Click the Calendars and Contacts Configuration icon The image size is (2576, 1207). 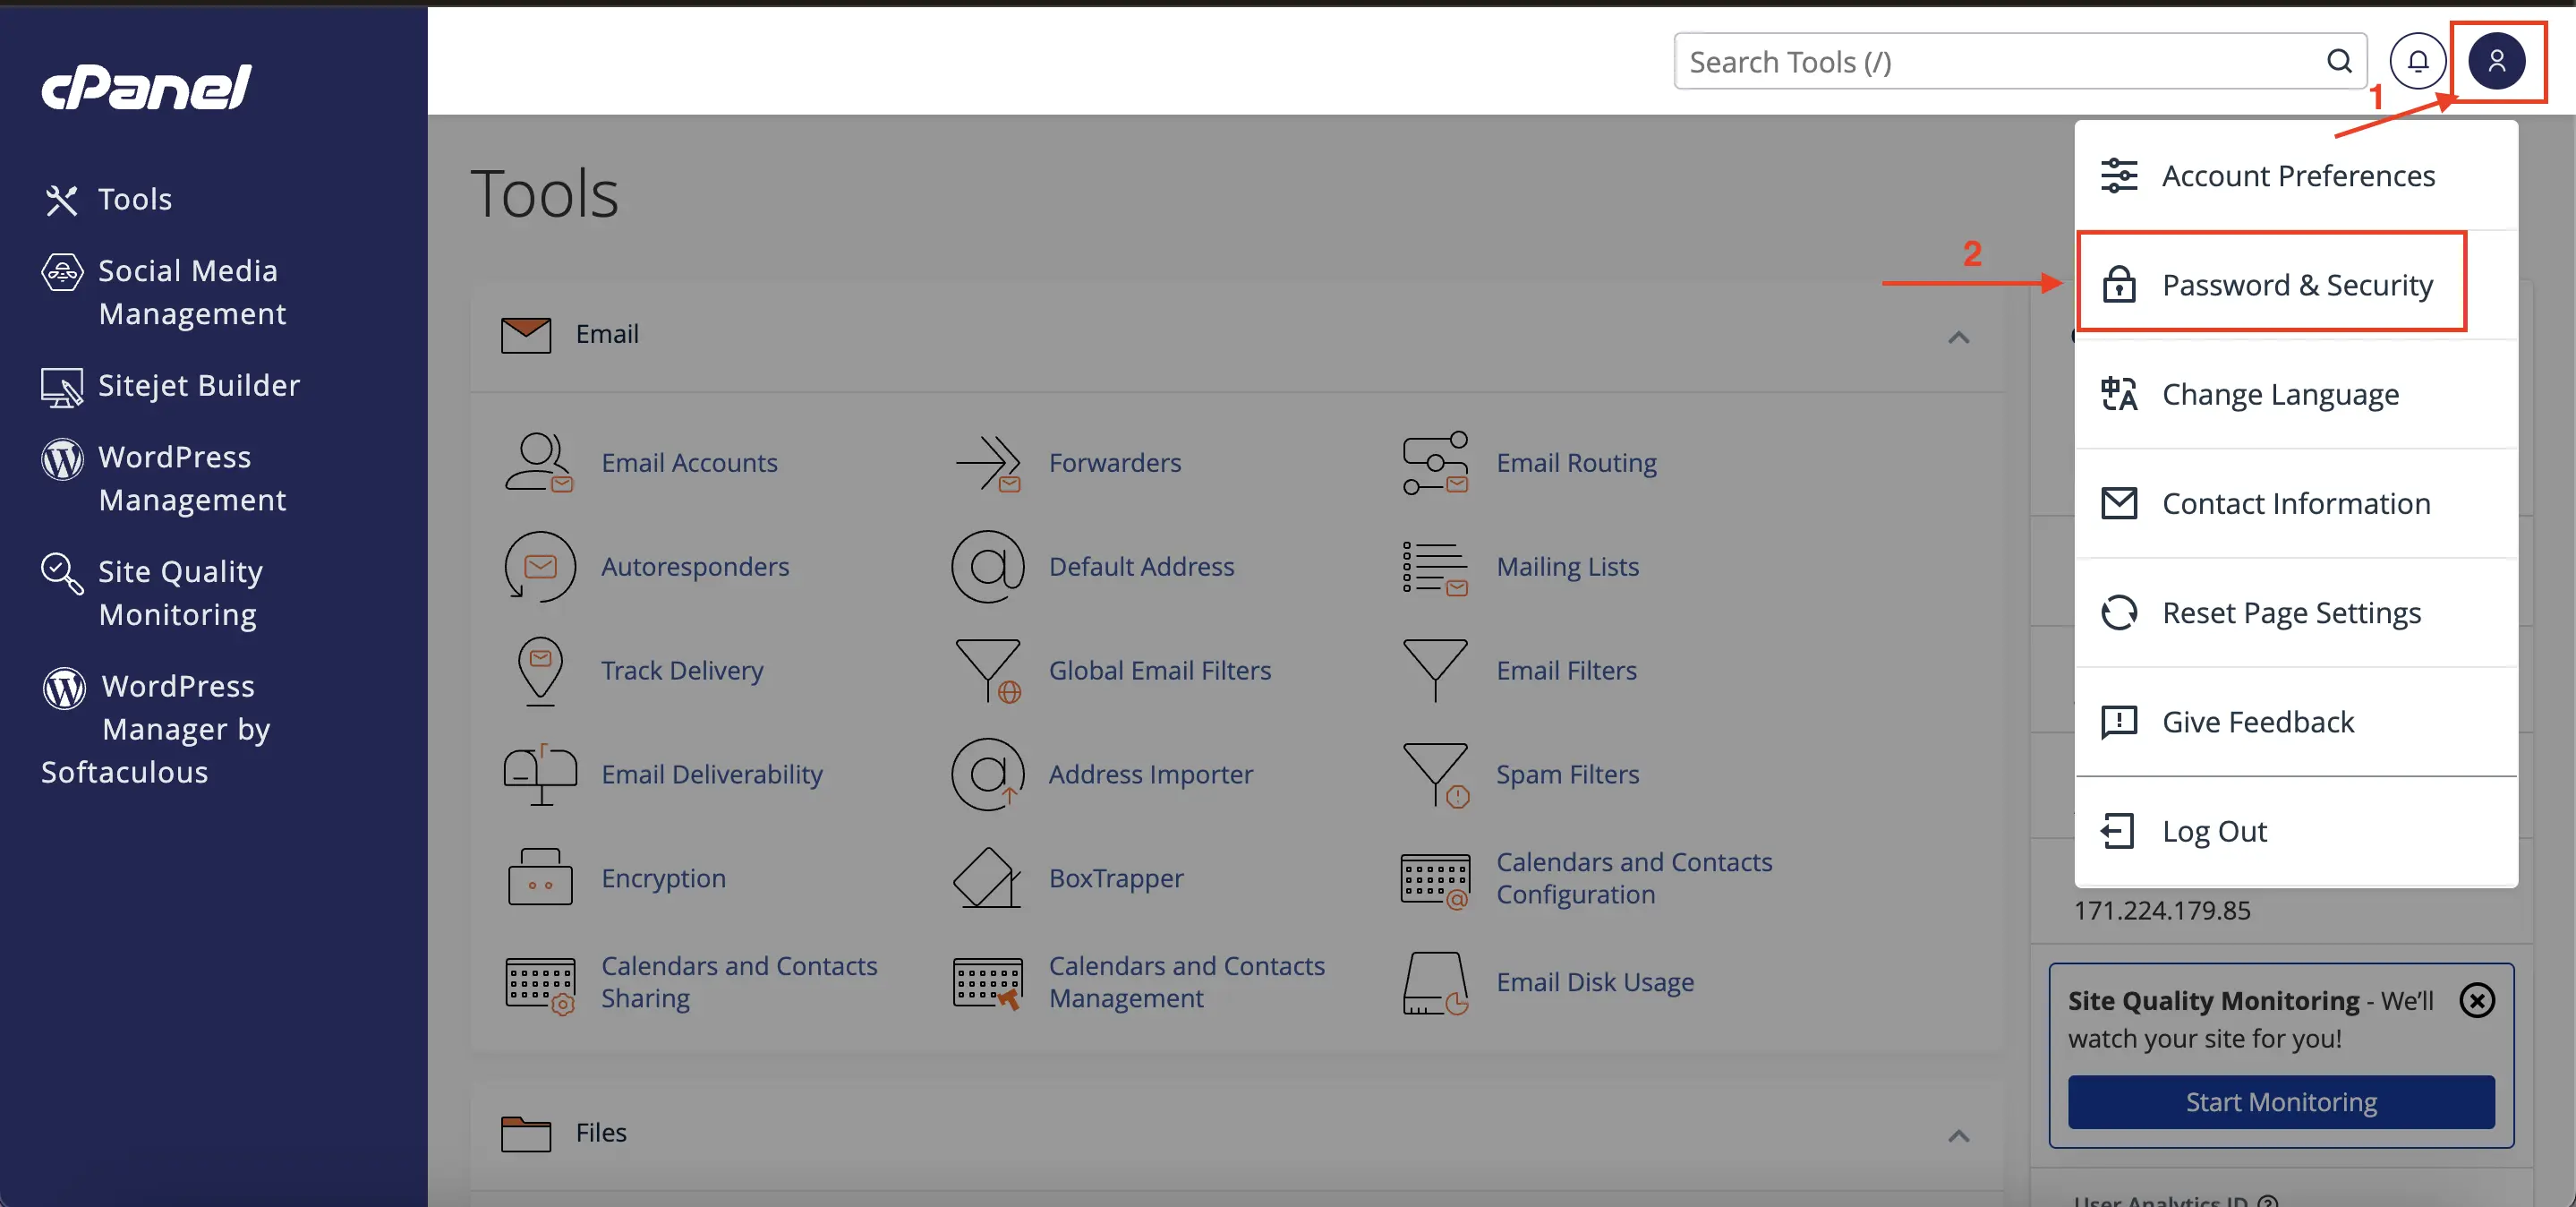point(1436,881)
